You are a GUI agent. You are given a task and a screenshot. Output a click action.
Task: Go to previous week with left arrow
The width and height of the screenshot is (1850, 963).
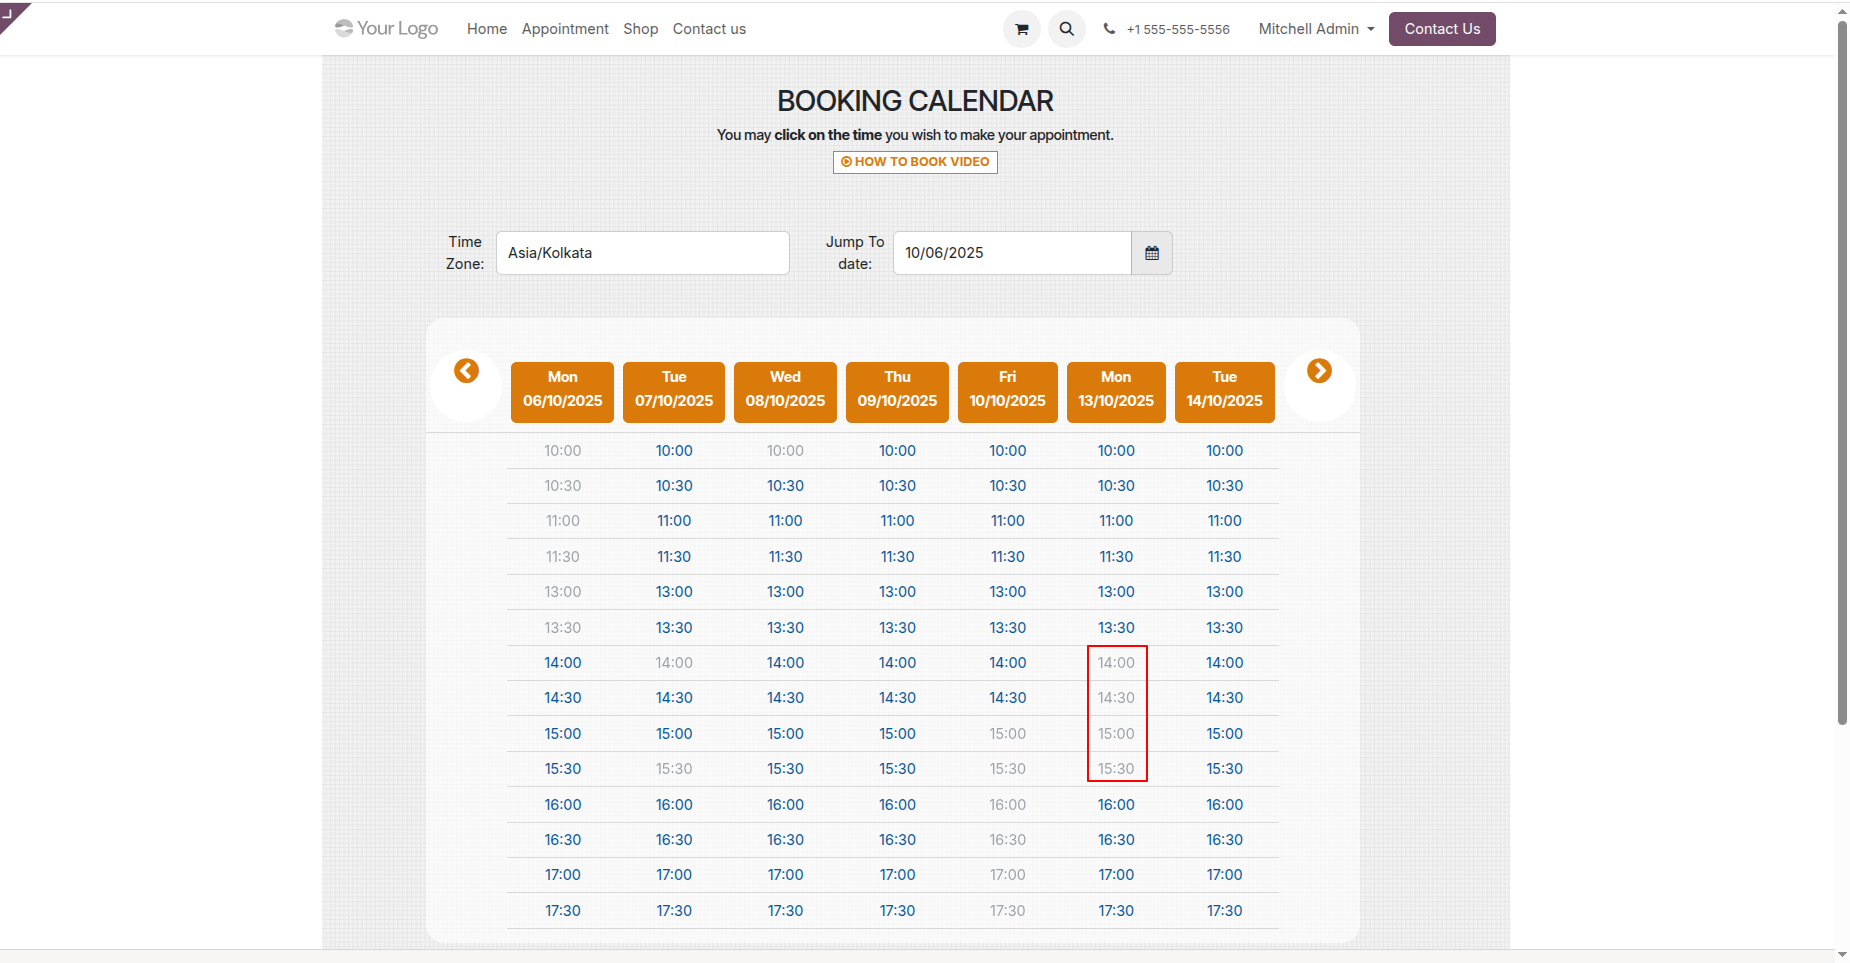466,371
